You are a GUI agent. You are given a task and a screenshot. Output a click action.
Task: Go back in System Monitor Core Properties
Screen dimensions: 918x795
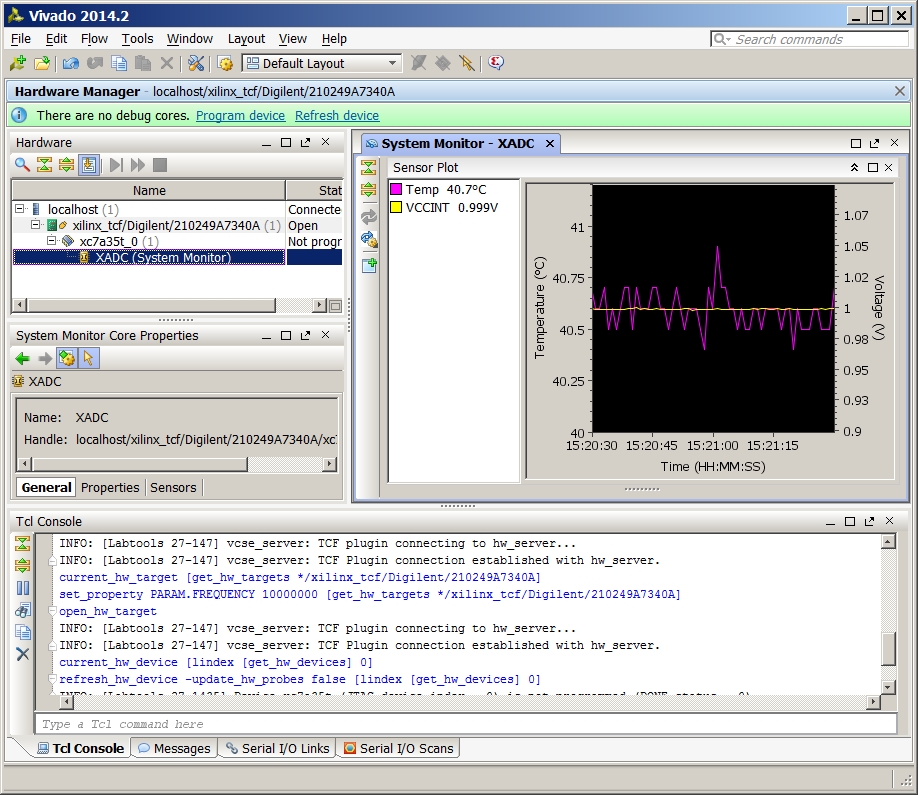[23, 358]
